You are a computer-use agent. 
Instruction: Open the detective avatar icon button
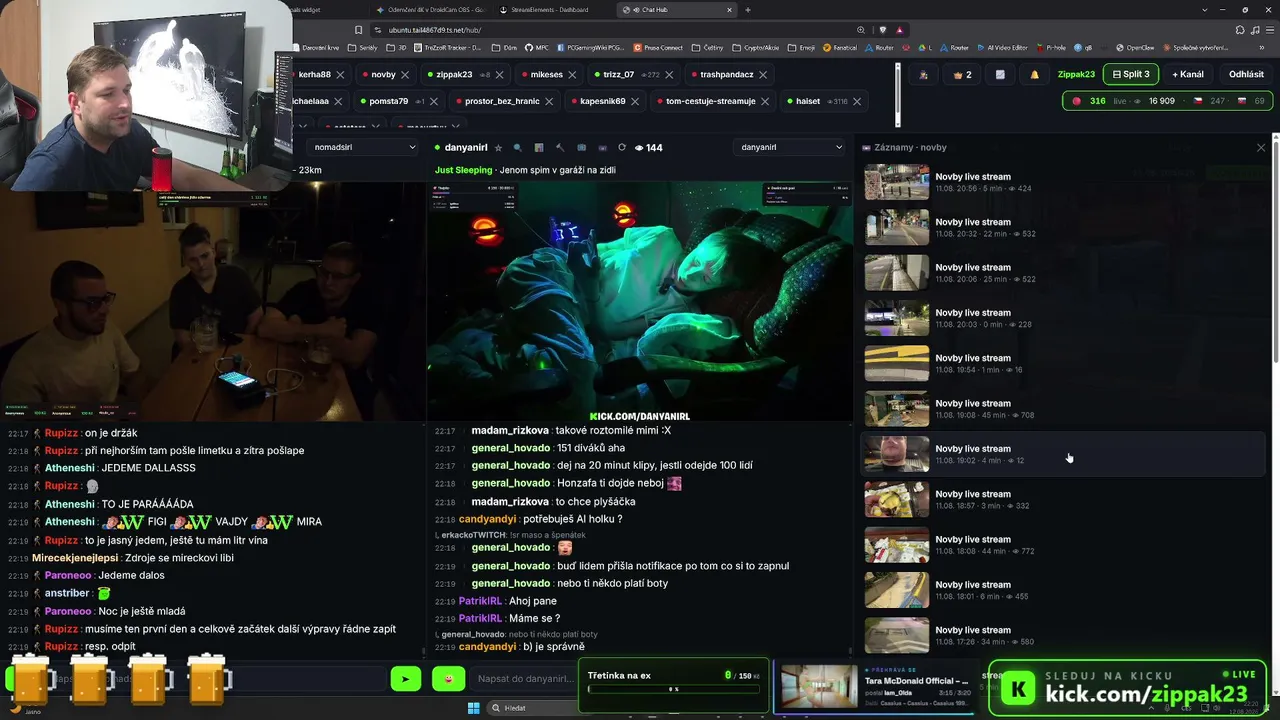click(x=923, y=74)
